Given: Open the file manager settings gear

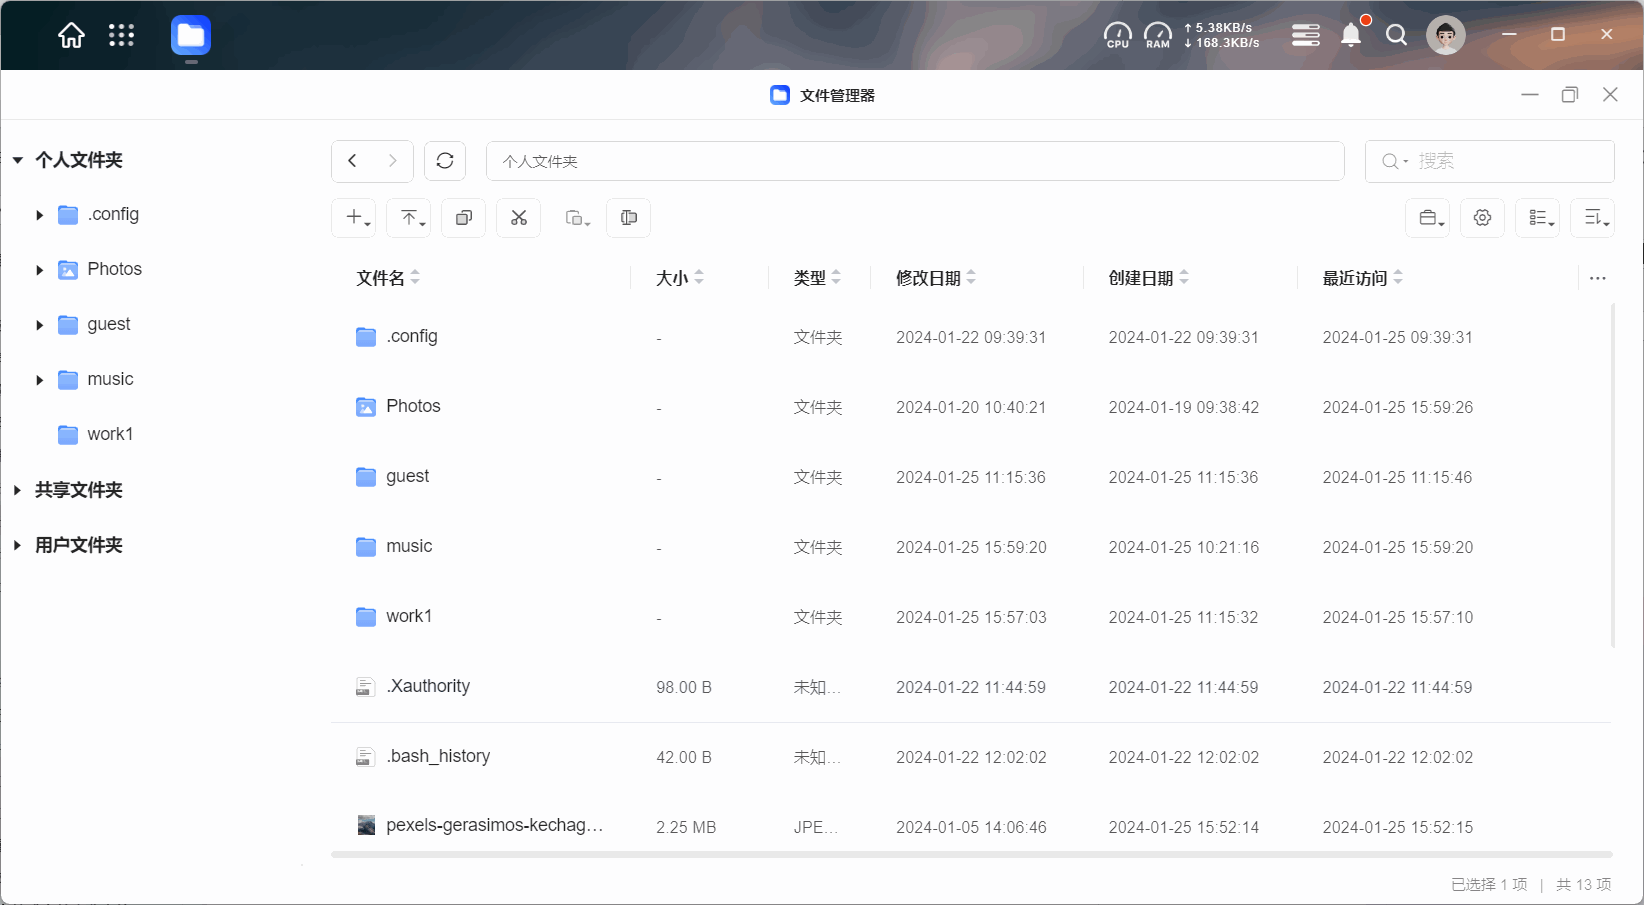Looking at the screenshot, I should [1483, 218].
